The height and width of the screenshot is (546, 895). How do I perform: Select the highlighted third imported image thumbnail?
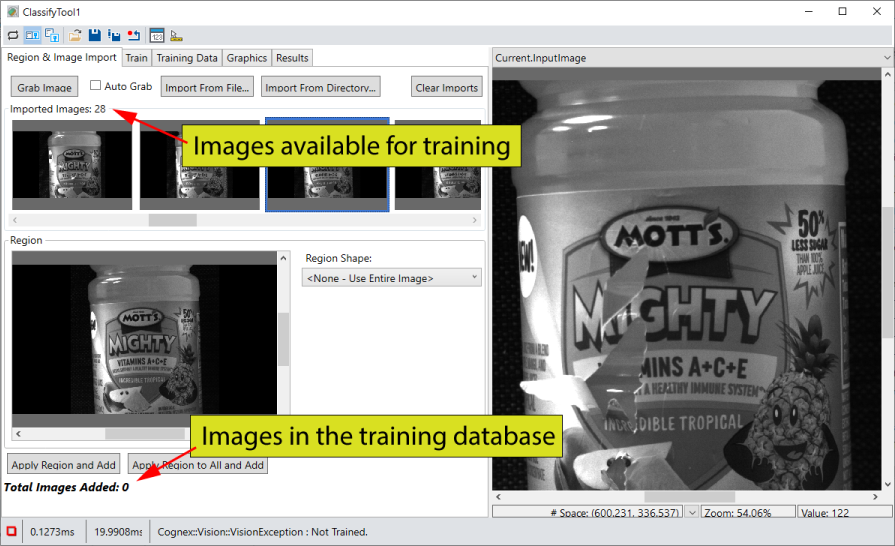coord(328,165)
